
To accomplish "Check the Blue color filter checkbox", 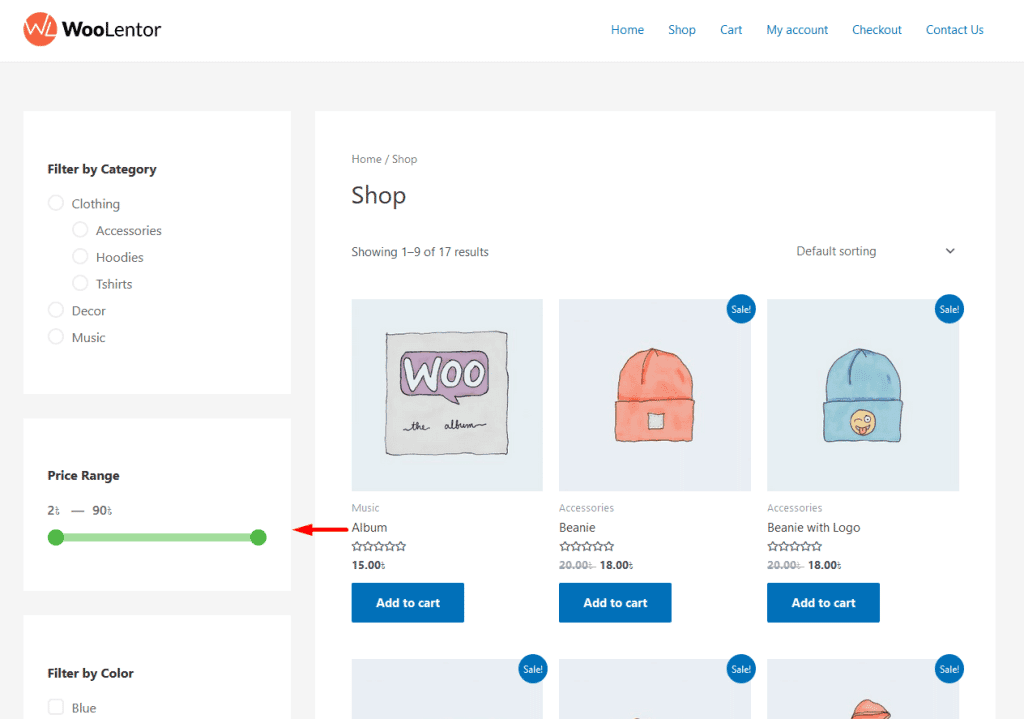I will coord(56,708).
